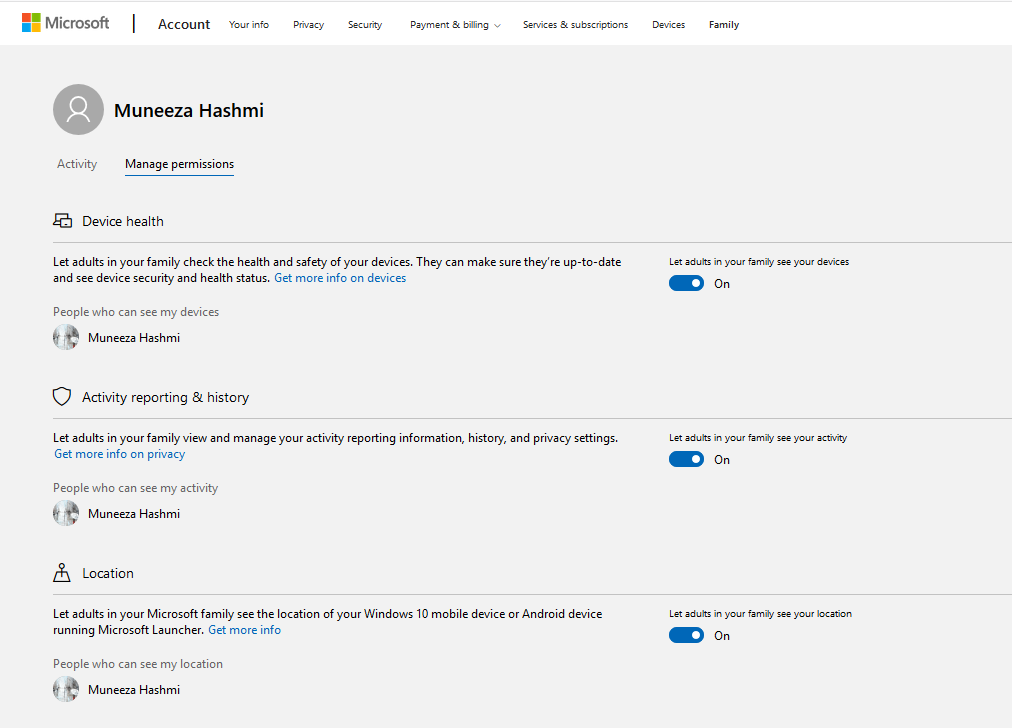Go to the Privacy page

(x=309, y=25)
